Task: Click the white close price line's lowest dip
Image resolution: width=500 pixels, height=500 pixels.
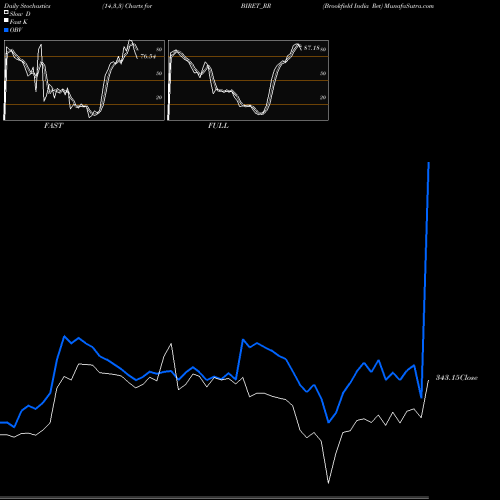Action: tap(328, 482)
